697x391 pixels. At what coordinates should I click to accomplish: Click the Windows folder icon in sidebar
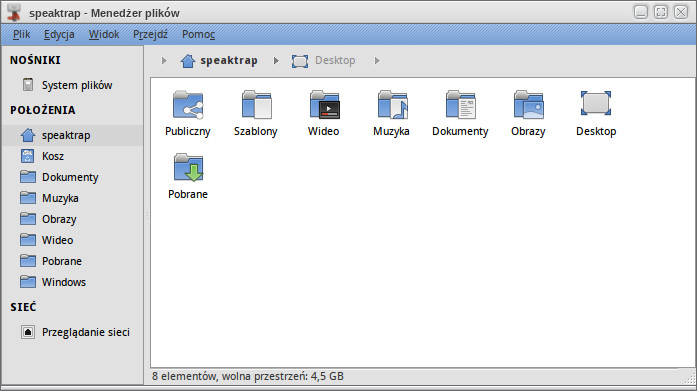click(28, 282)
